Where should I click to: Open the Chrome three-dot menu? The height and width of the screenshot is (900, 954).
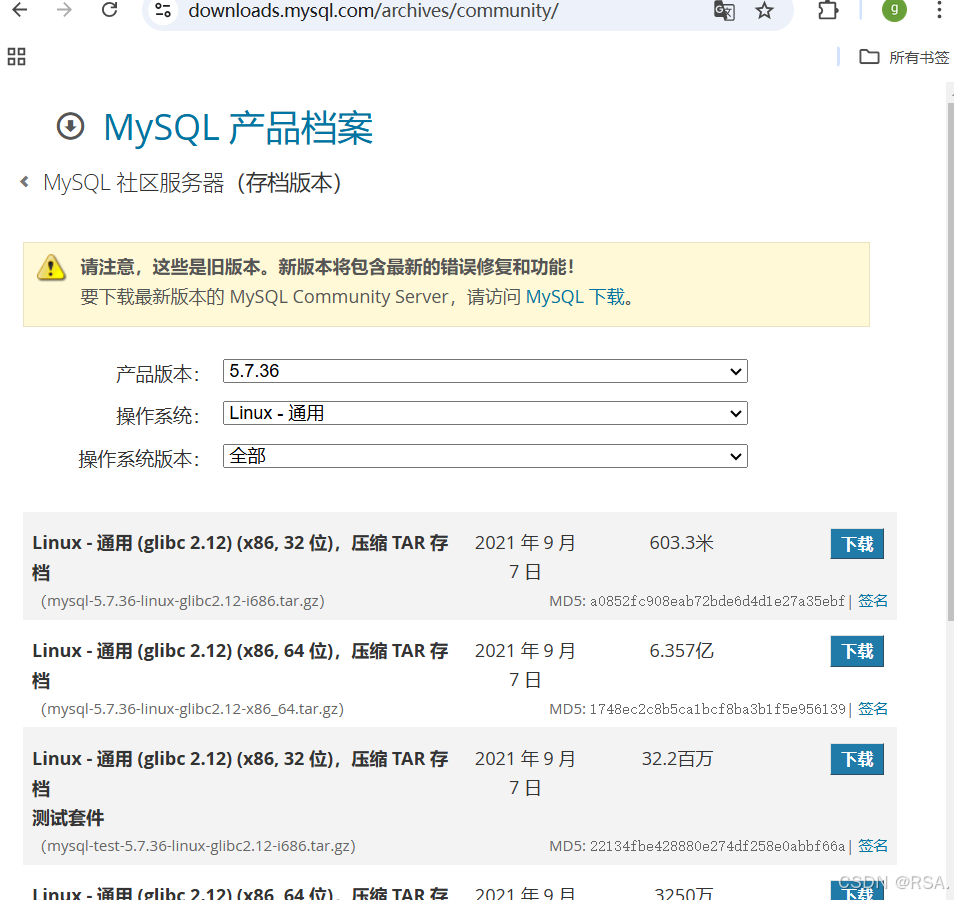[x=939, y=10]
